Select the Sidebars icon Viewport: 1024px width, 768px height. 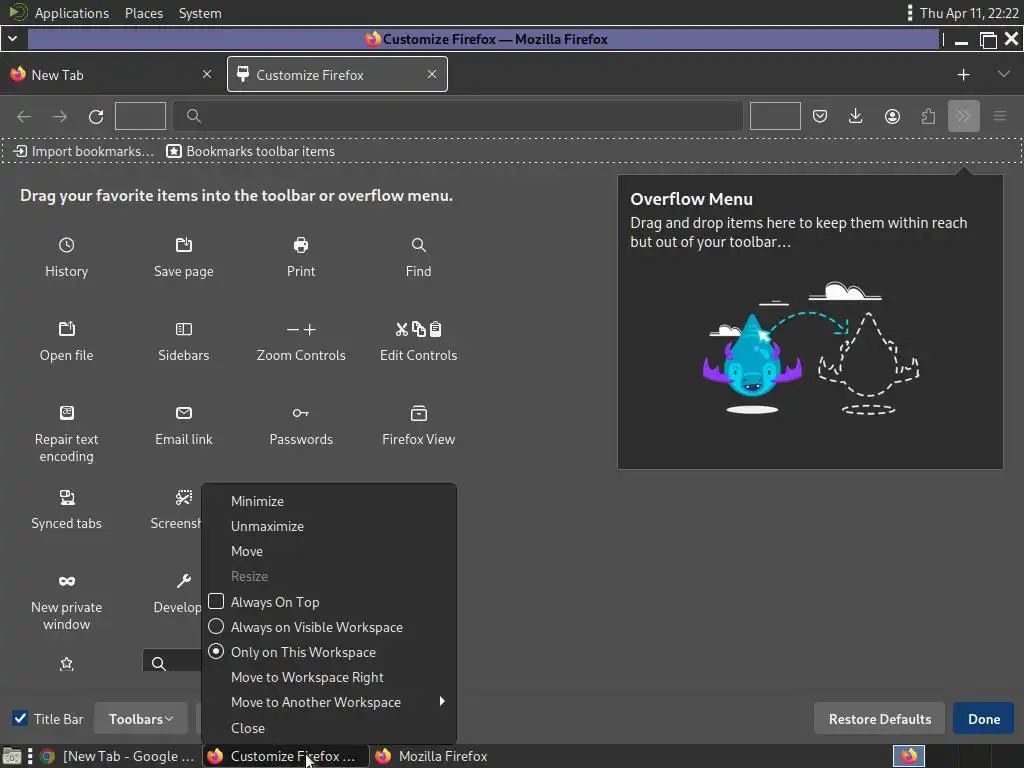click(x=184, y=329)
